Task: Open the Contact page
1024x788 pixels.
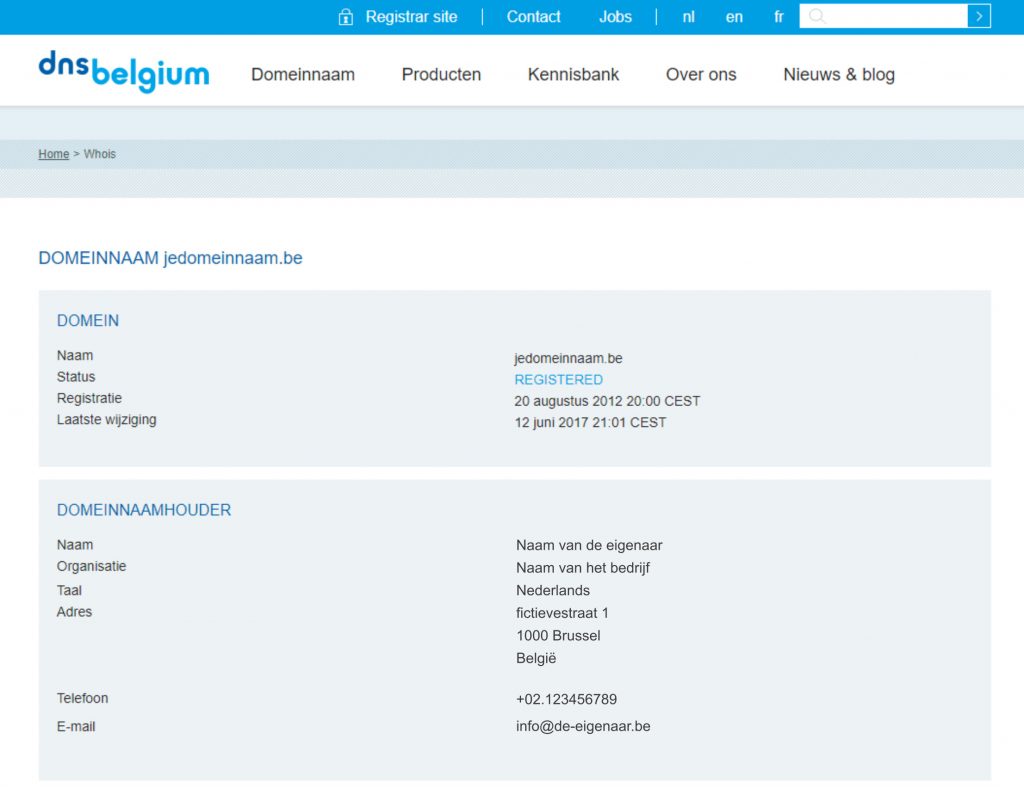Action: click(x=534, y=17)
